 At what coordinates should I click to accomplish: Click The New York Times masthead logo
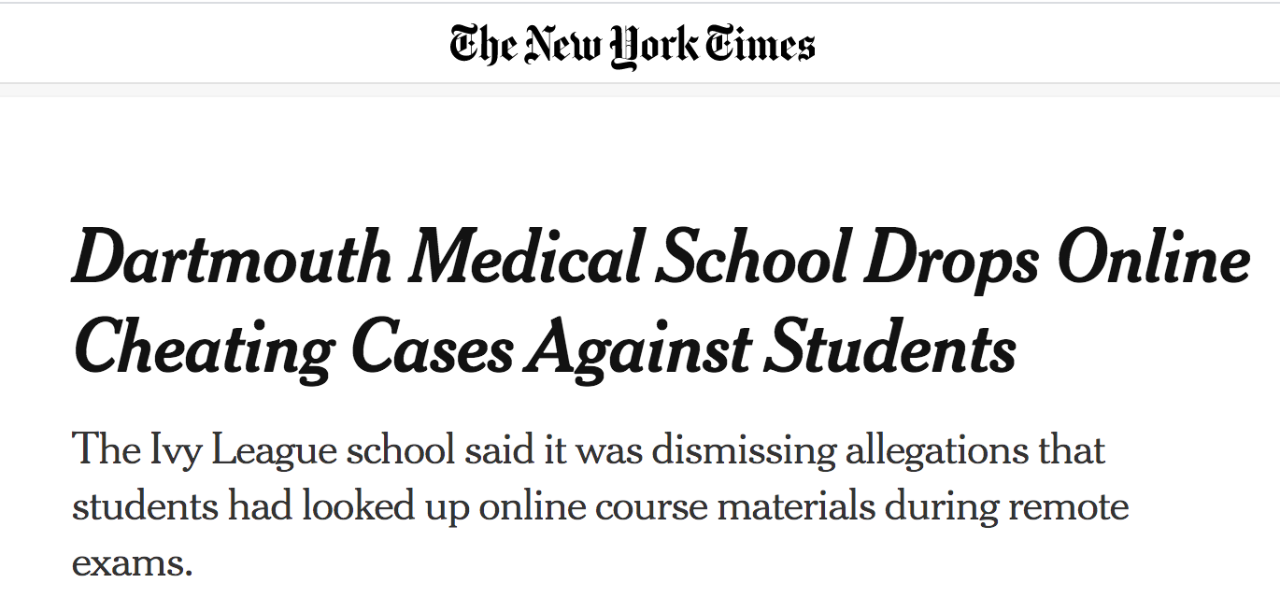(x=632, y=45)
